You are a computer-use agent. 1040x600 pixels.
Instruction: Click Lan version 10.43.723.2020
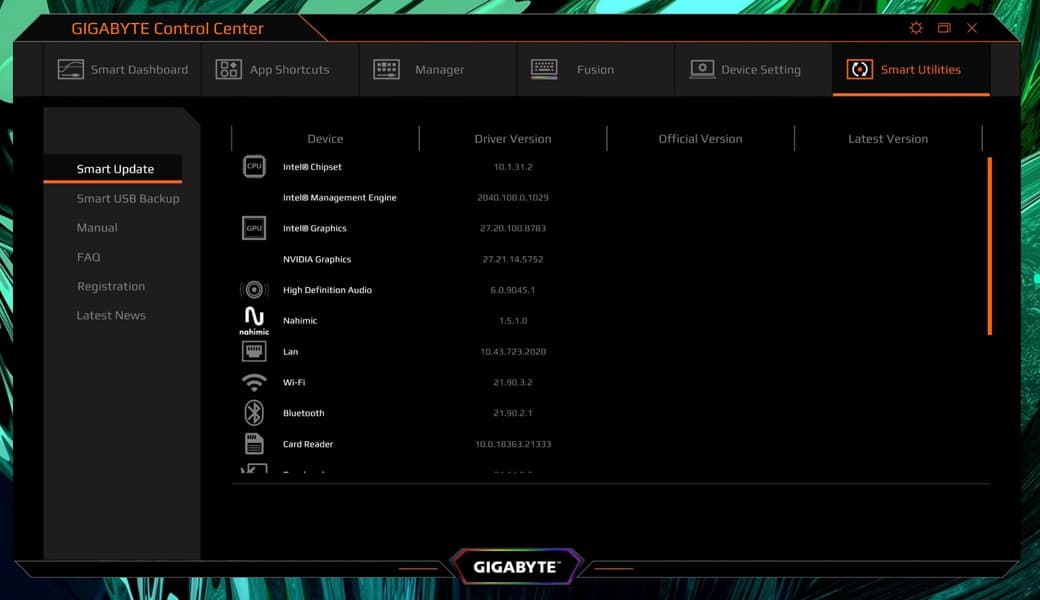(513, 351)
